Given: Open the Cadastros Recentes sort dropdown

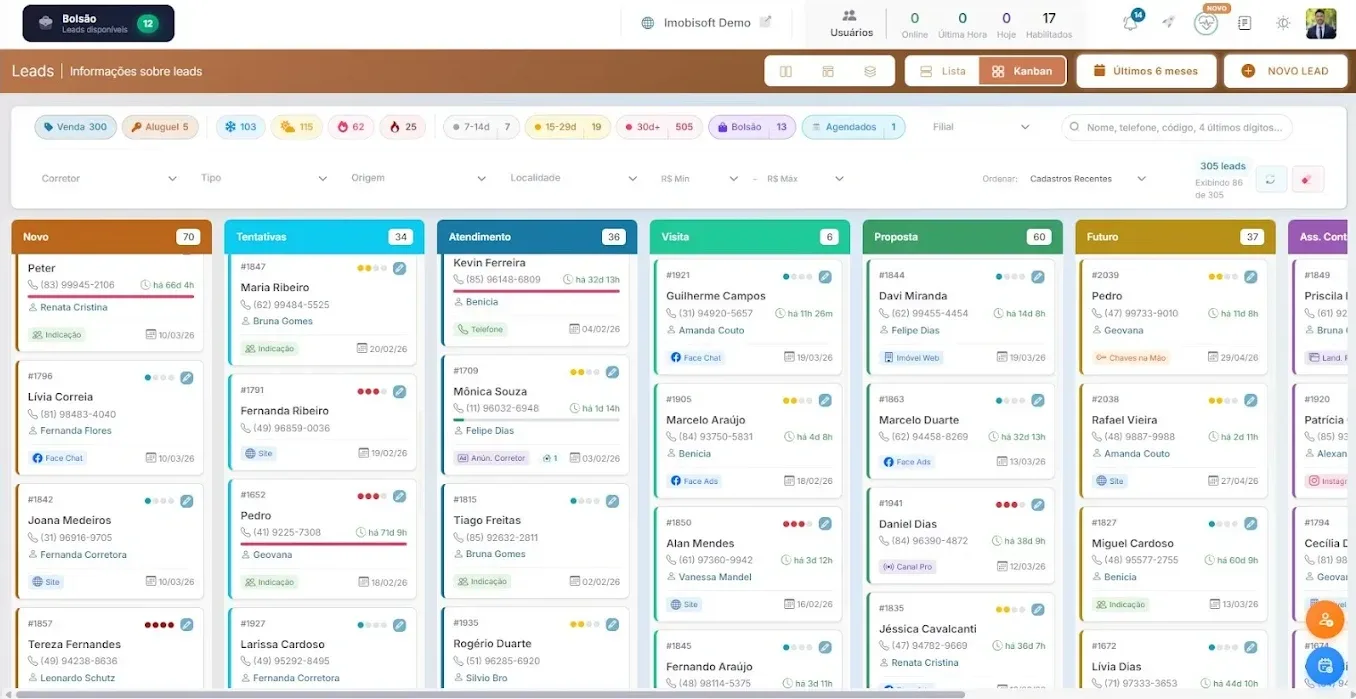Looking at the screenshot, I should [1087, 178].
